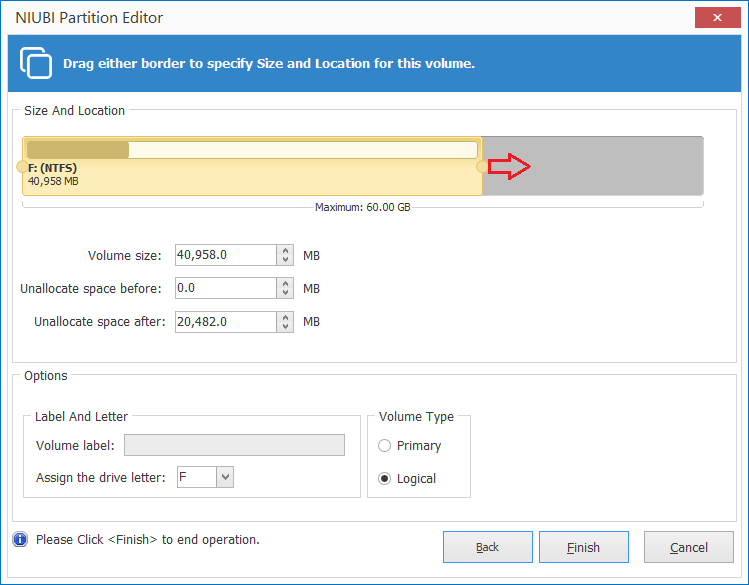The width and height of the screenshot is (749, 585).
Task: Decrease Volume size with down arrow
Action: 285,260
